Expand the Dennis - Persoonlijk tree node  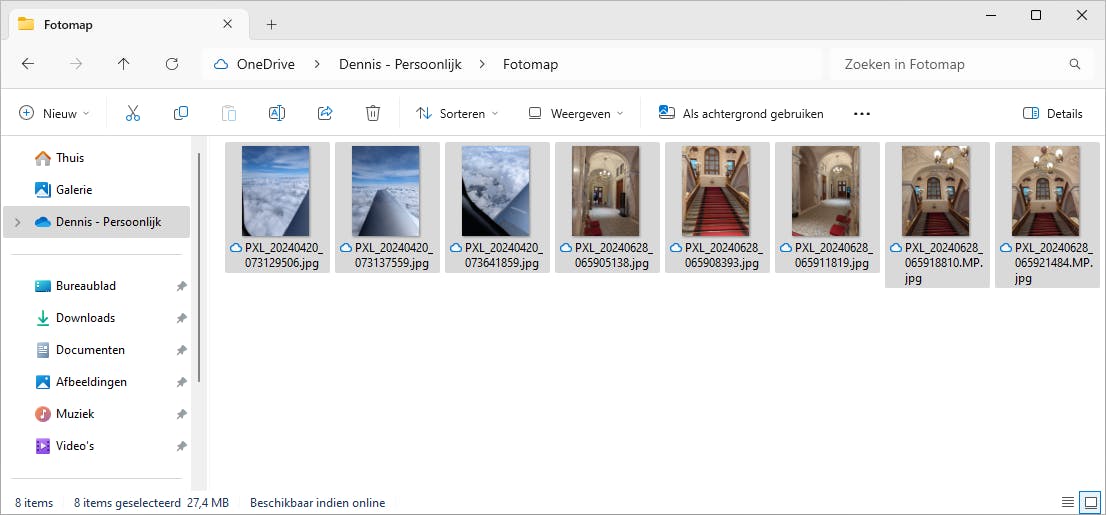pos(18,222)
